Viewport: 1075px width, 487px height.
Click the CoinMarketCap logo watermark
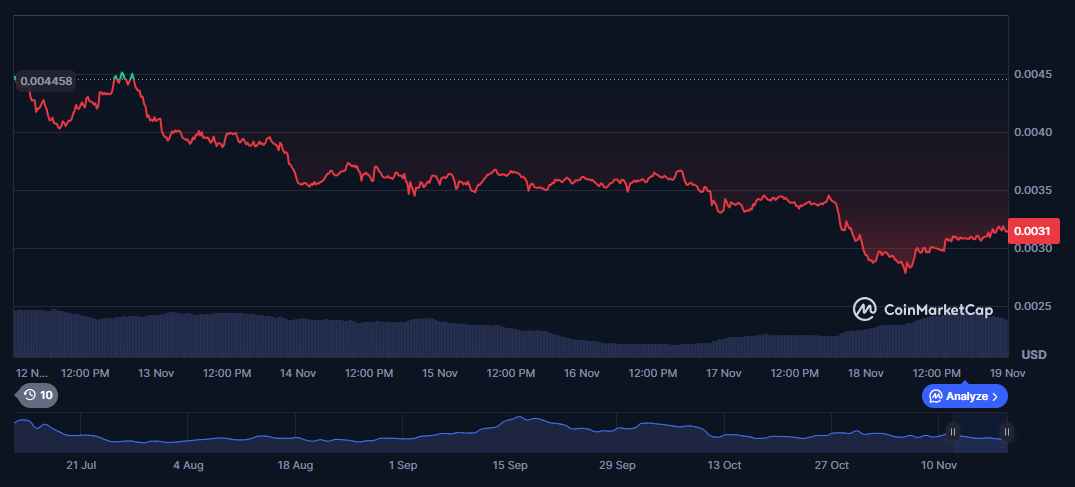[923, 309]
